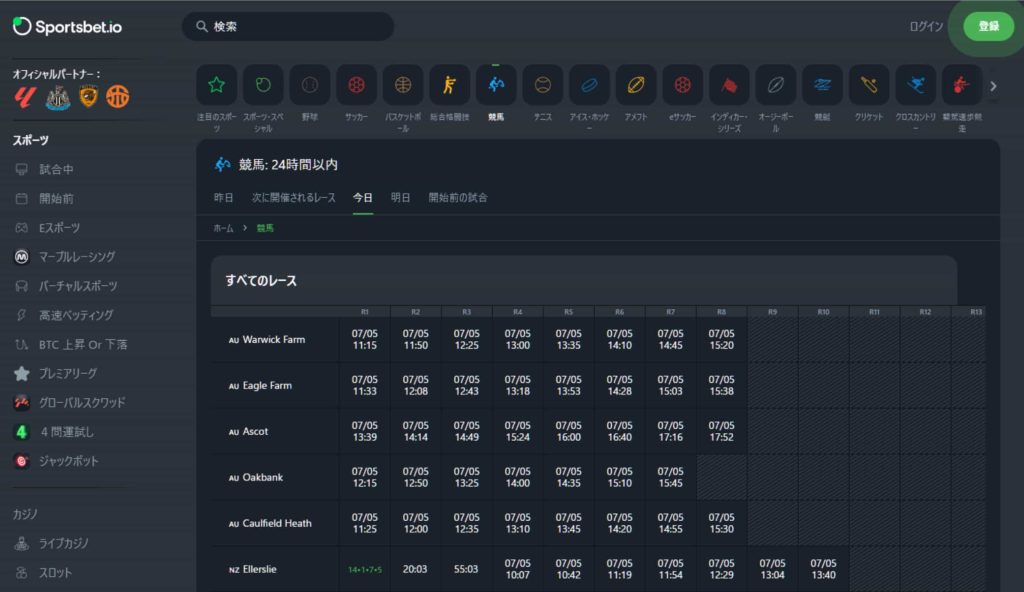Click inside the 検索 search field

coord(288,27)
